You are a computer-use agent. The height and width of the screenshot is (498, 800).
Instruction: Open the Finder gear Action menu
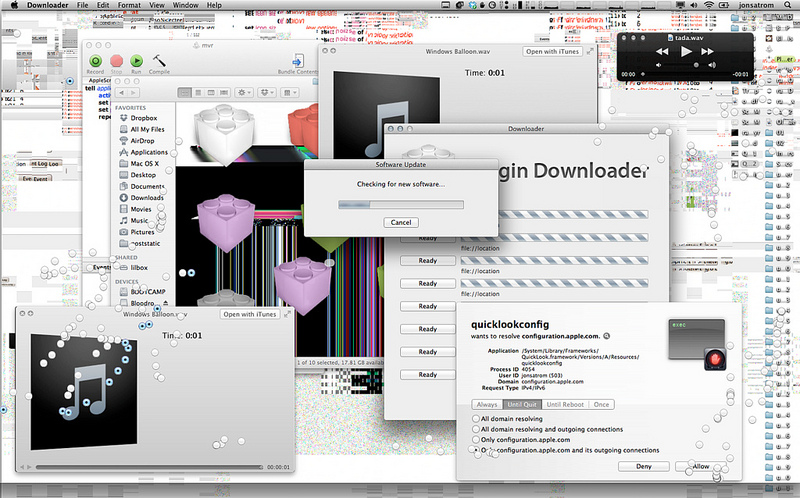point(243,93)
